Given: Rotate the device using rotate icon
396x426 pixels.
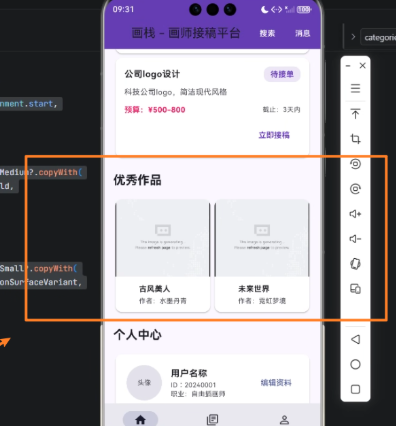Looking at the screenshot, I should (x=355, y=264).
